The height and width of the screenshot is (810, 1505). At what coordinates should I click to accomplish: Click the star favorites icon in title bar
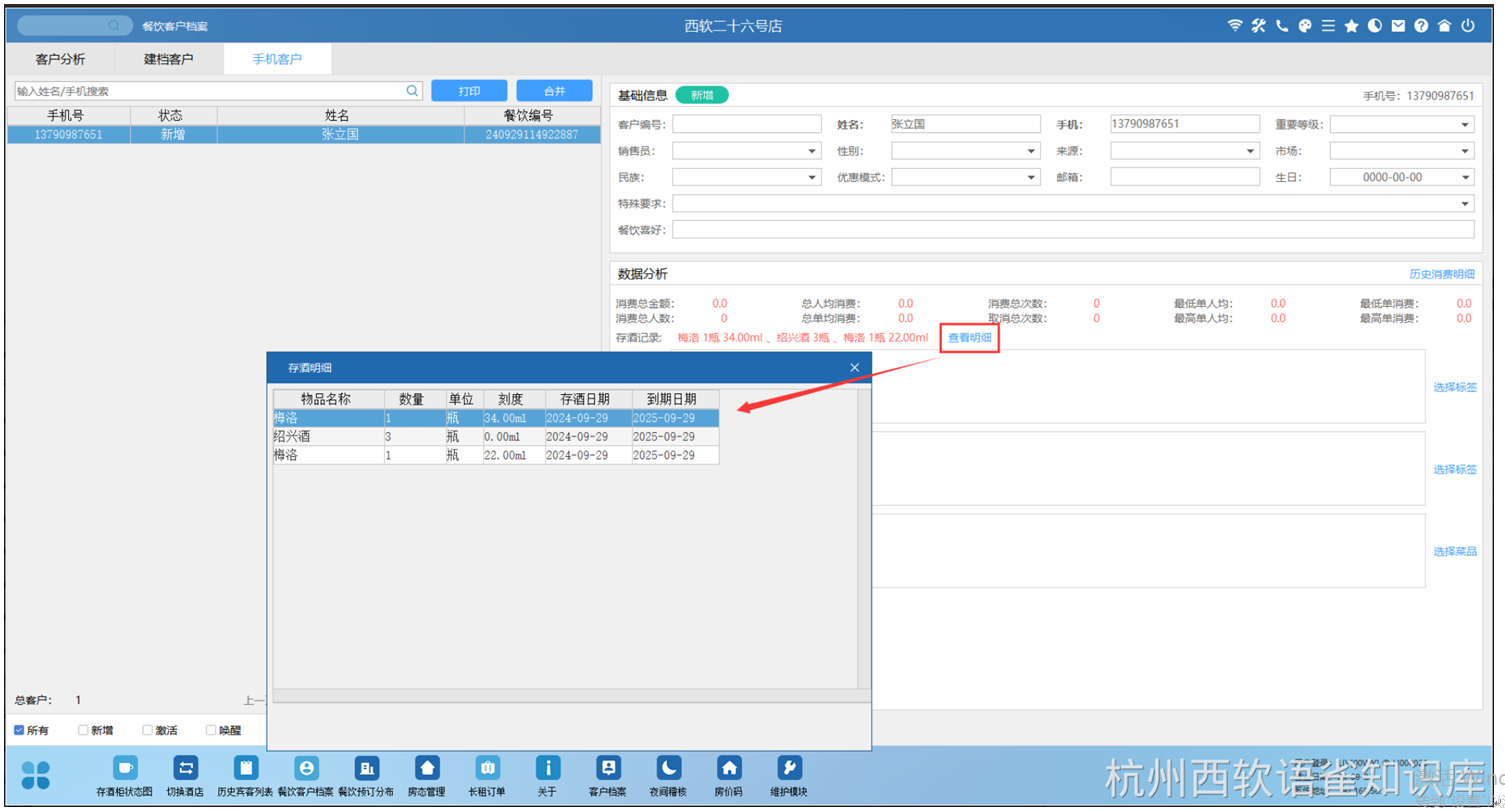point(1352,26)
